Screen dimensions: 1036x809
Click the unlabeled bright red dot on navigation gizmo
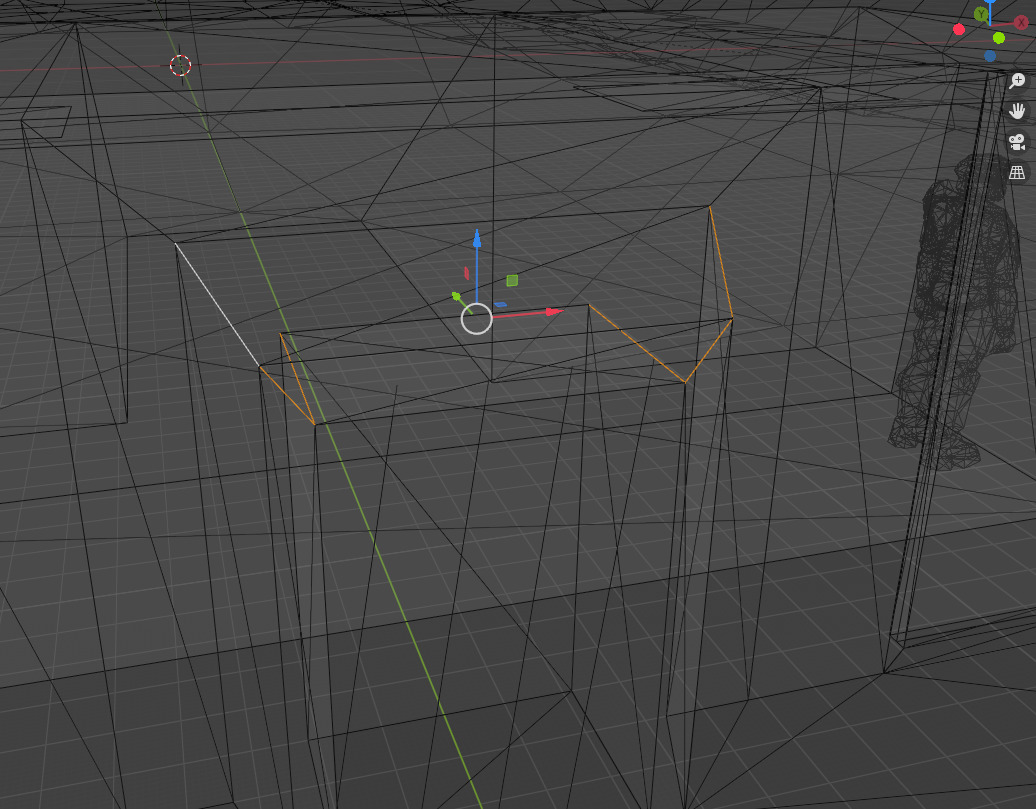pos(959,29)
